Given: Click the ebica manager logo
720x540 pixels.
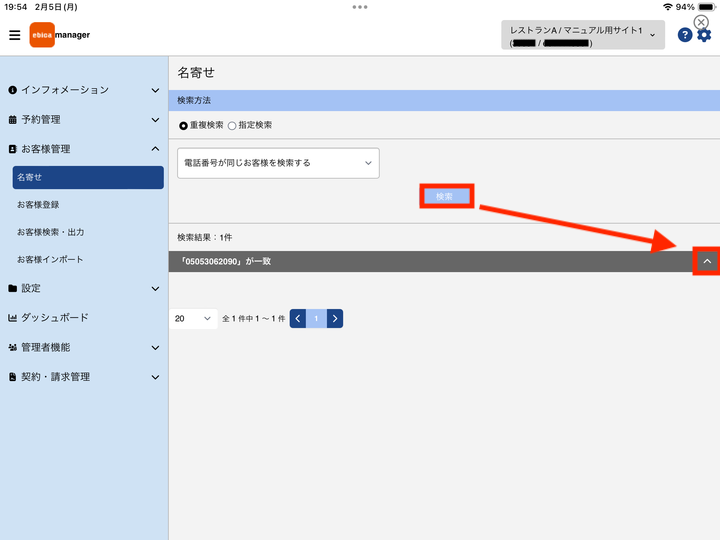Looking at the screenshot, I should [x=60, y=35].
